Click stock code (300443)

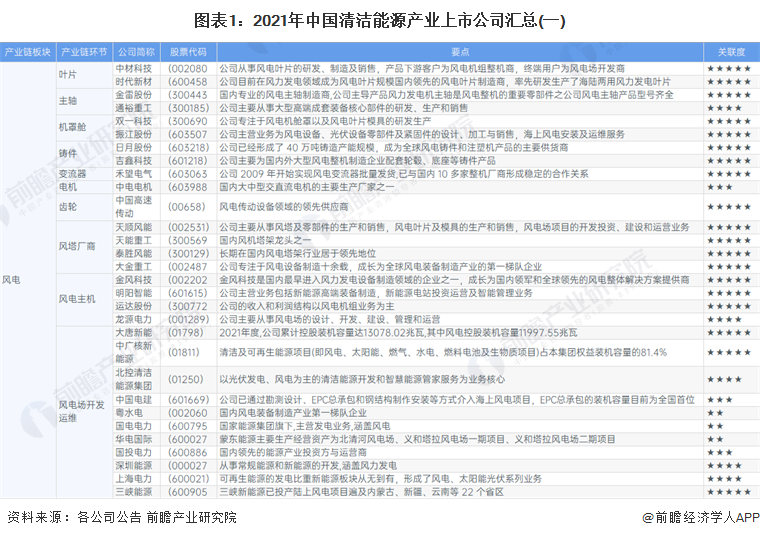(x=188, y=95)
